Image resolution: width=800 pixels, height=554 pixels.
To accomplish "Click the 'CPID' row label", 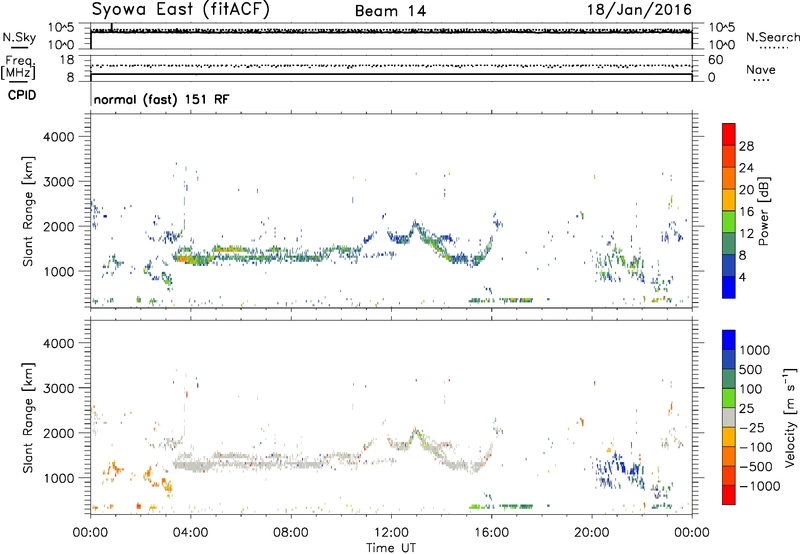I will [22, 95].
